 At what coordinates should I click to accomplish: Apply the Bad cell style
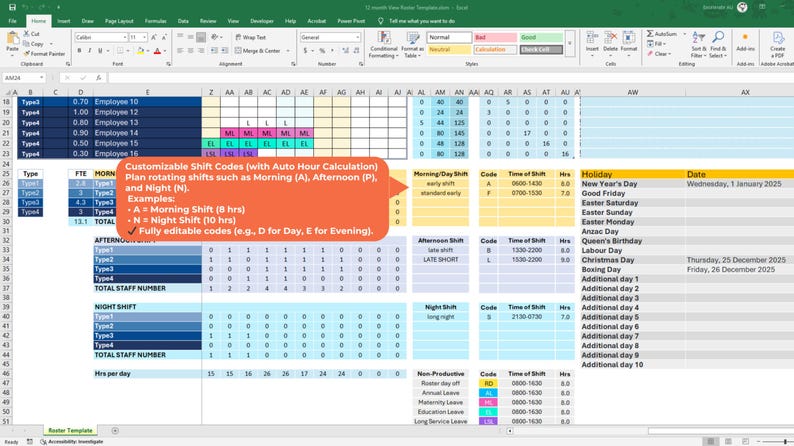pos(495,37)
